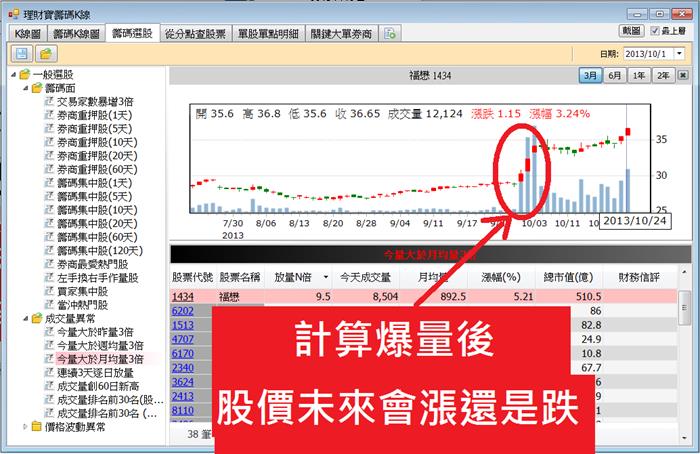Select 連續3天逐日放量 filter
The height and width of the screenshot is (454, 700).
click(96, 372)
